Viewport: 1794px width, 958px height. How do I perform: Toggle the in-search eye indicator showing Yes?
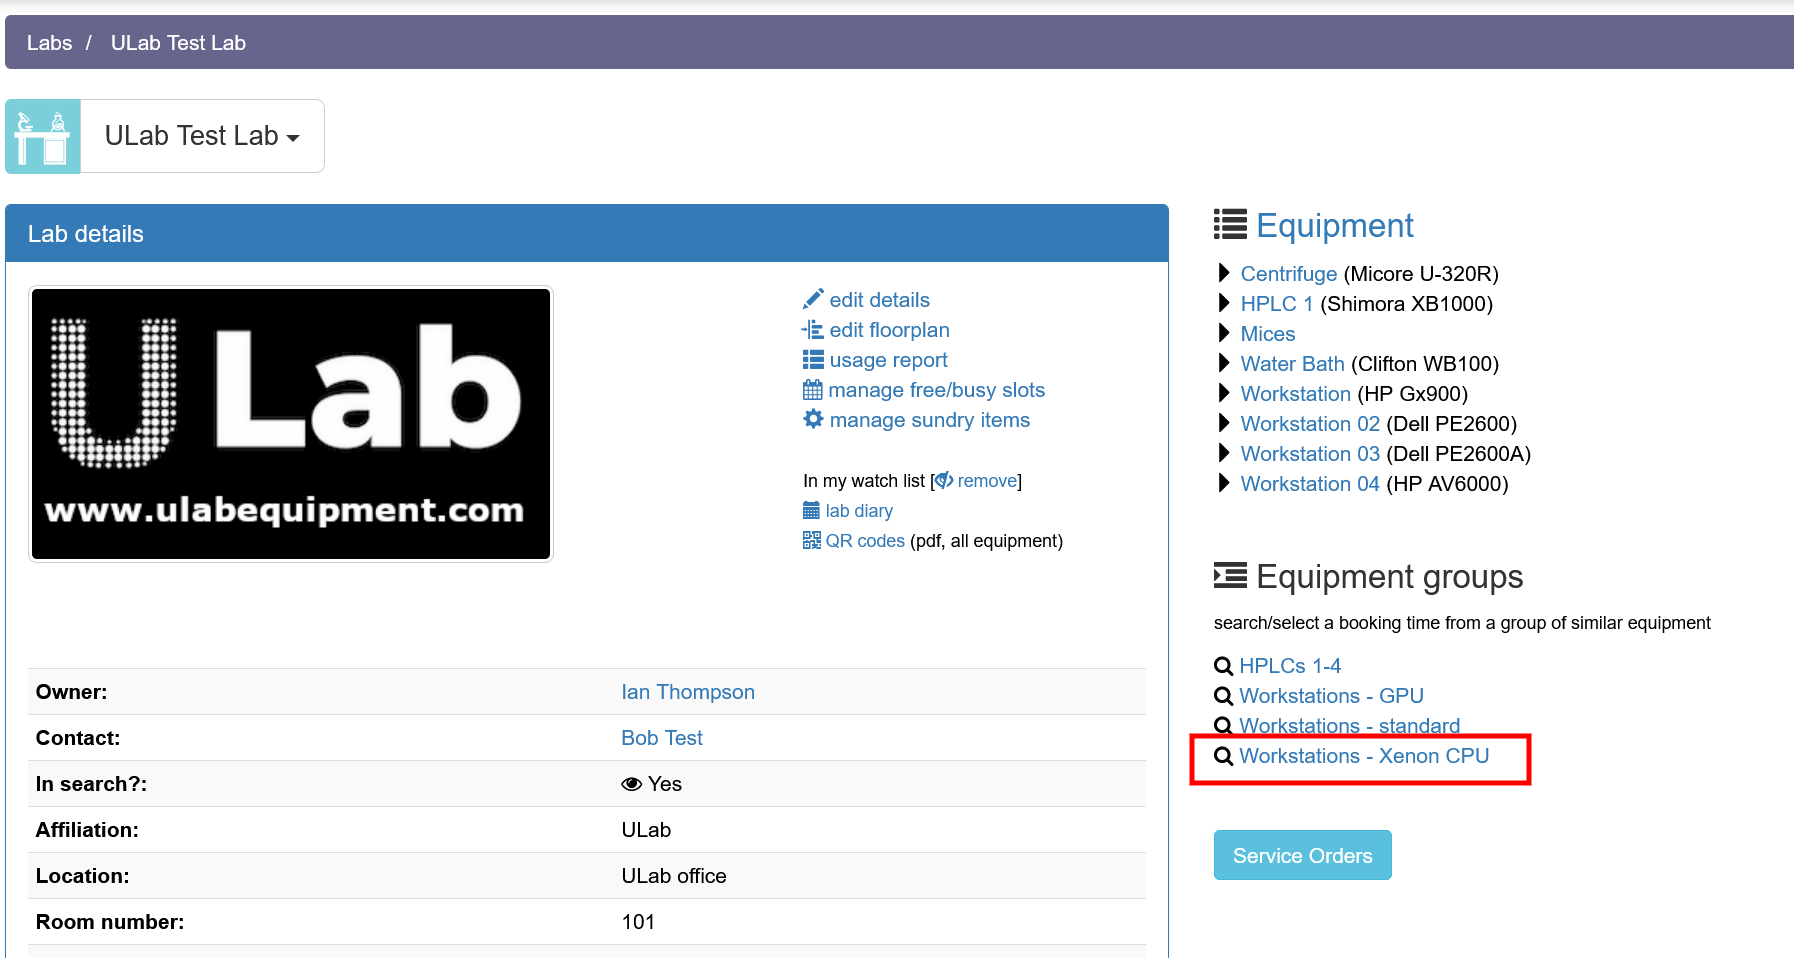[x=631, y=784]
